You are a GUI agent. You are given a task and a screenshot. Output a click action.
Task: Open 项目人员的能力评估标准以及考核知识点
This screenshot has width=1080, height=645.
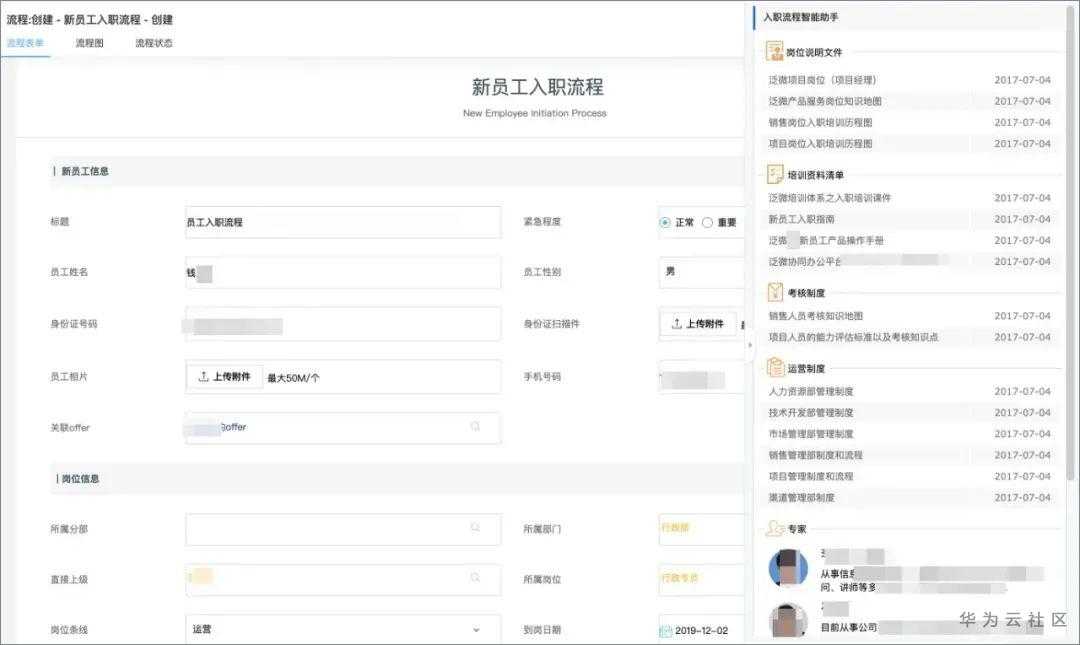coord(853,337)
